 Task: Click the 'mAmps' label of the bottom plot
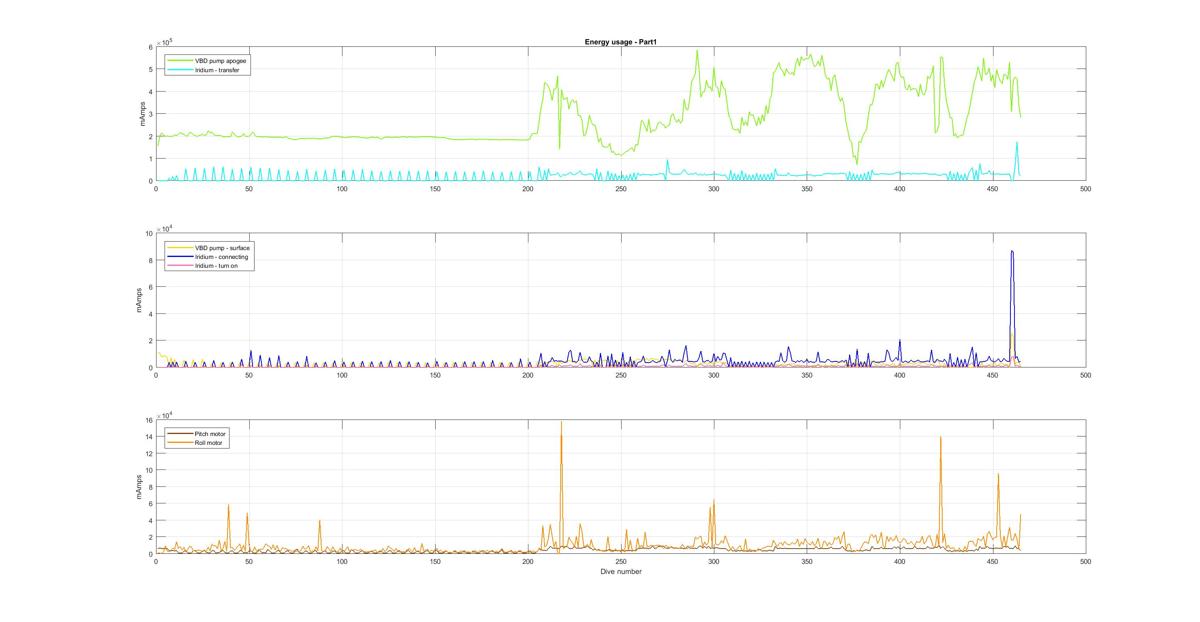[141, 487]
